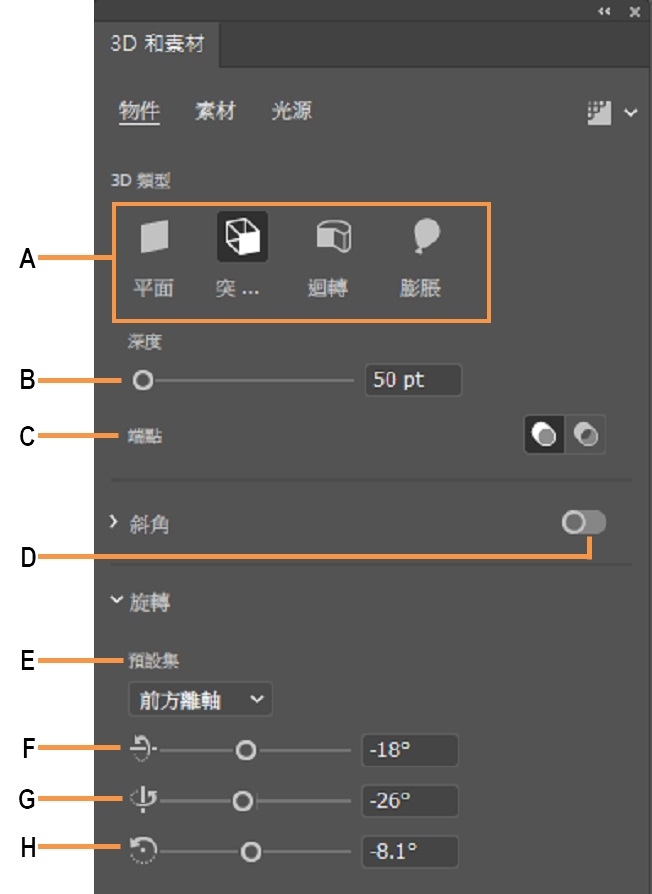Switch to the 素材 (Materials) tab
This screenshot has height=894, width=652.
coord(214,111)
